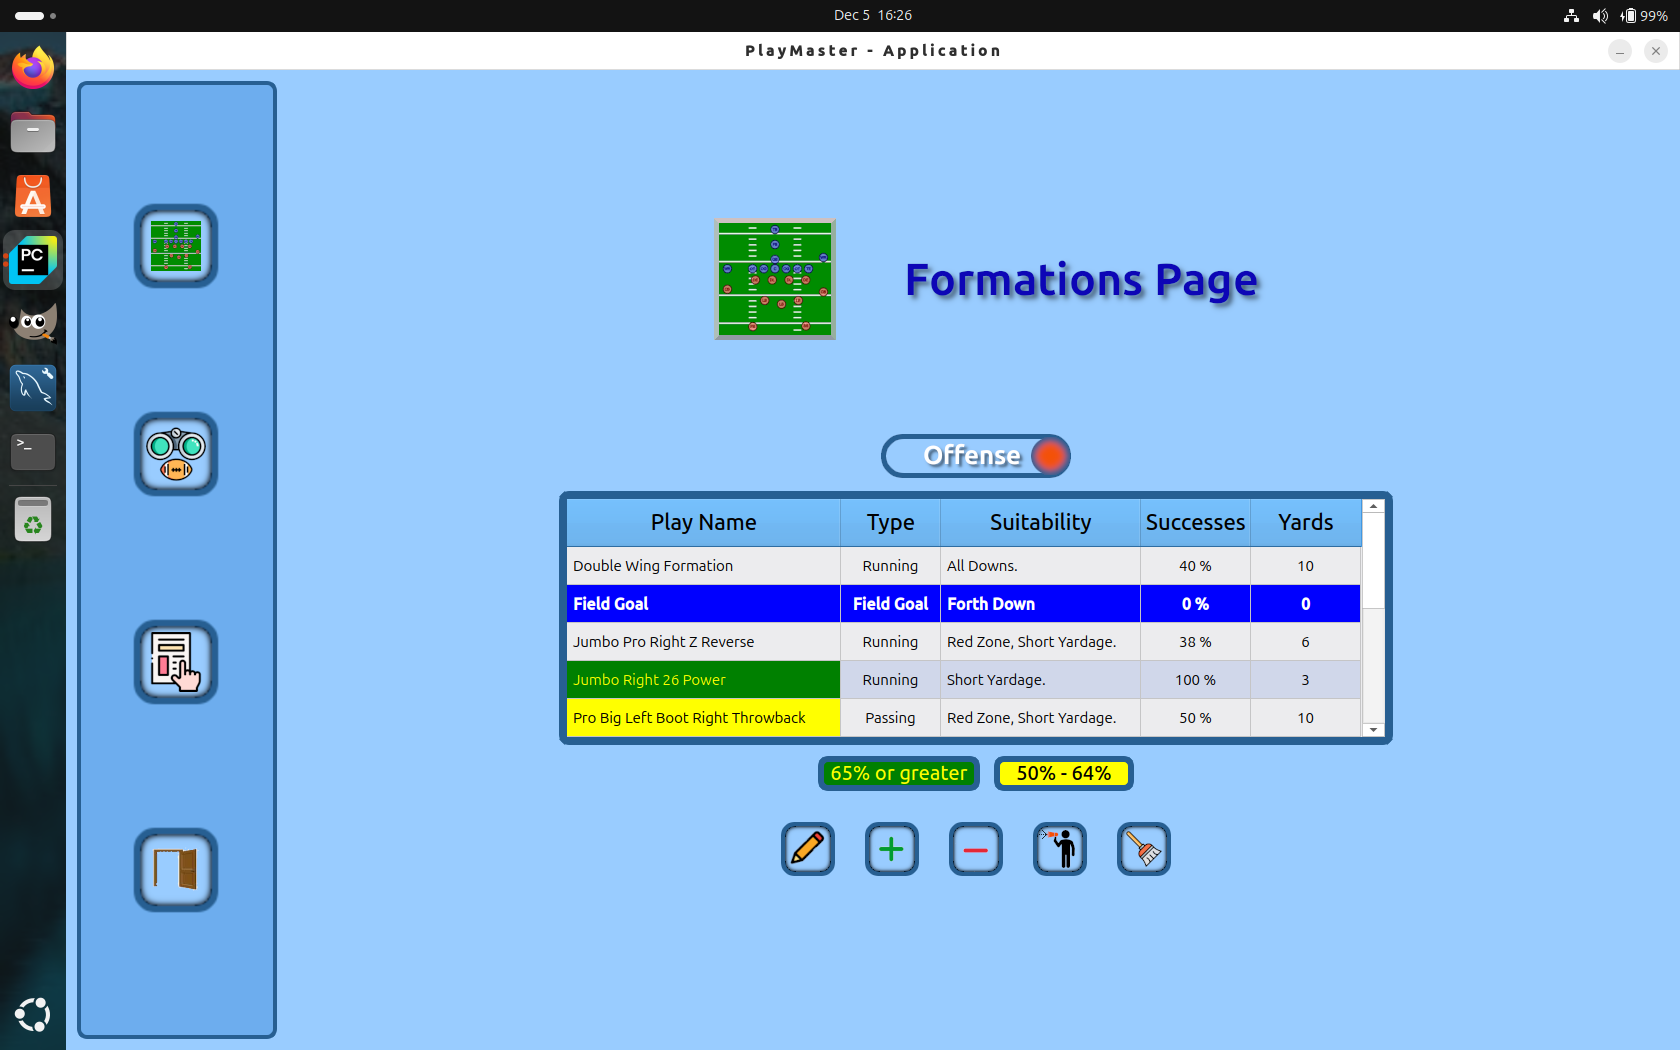Sort by the Successes column header
This screenshot has width=1680, height=1050.
coord(1195,522)
